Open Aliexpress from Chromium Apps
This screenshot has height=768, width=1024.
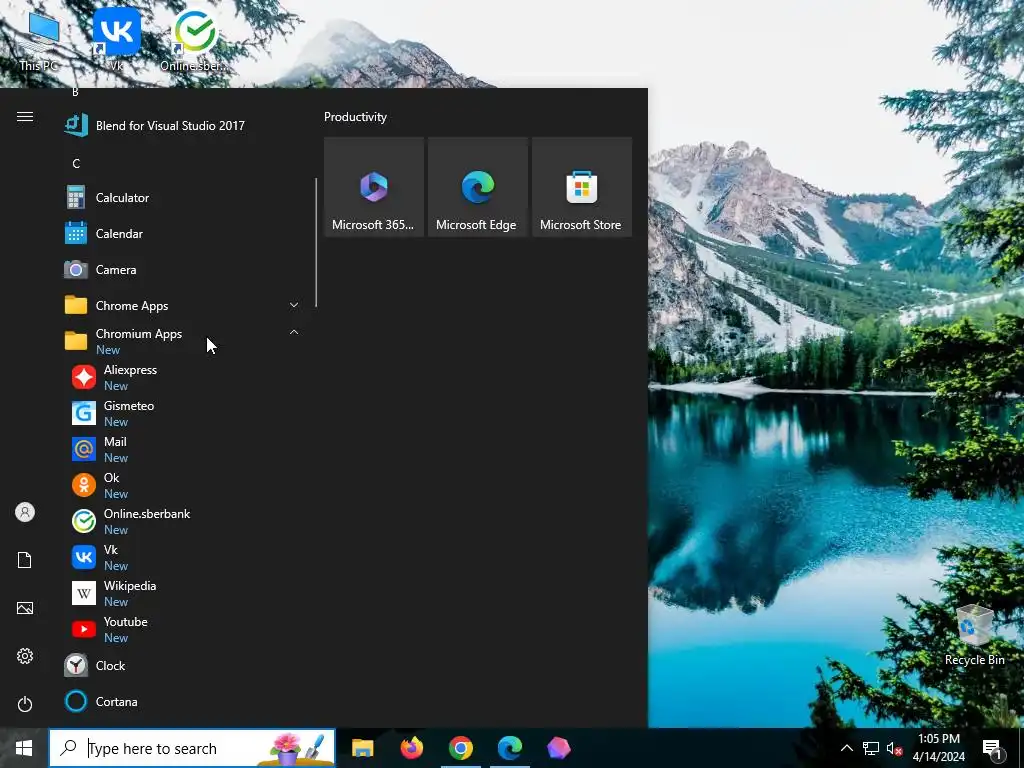pos(183,377)
